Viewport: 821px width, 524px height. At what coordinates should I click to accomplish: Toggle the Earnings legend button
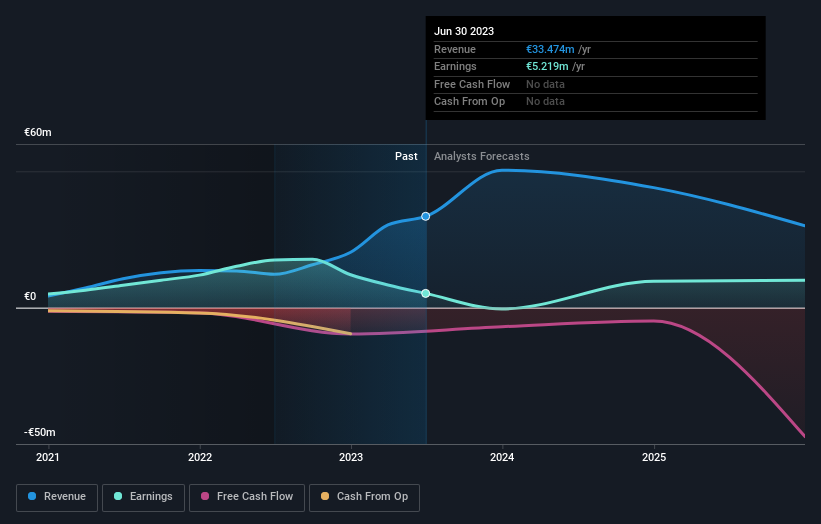pyautogui.click(x=143, y=497)
